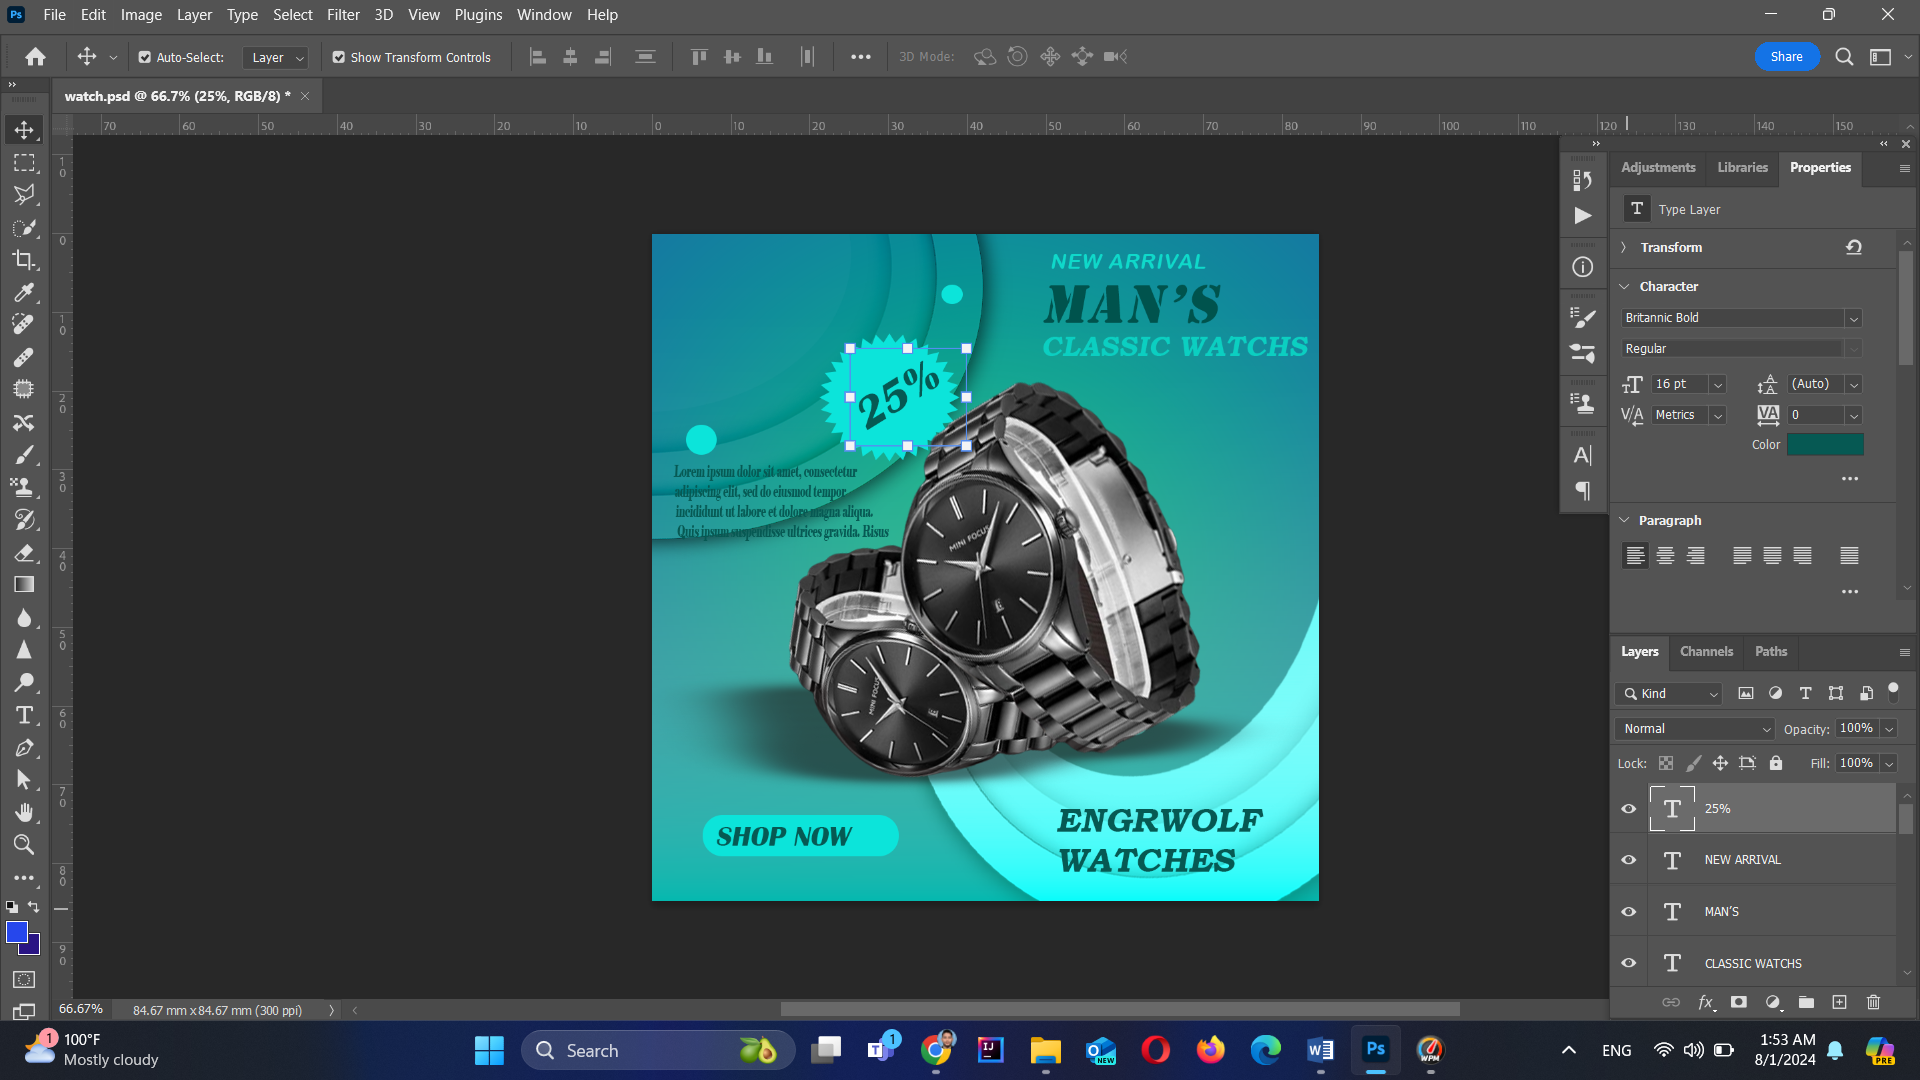Toggle Show Transform Controls checkbox
The width and height of the screenshot is (1920, 1080).
(339, 57)
